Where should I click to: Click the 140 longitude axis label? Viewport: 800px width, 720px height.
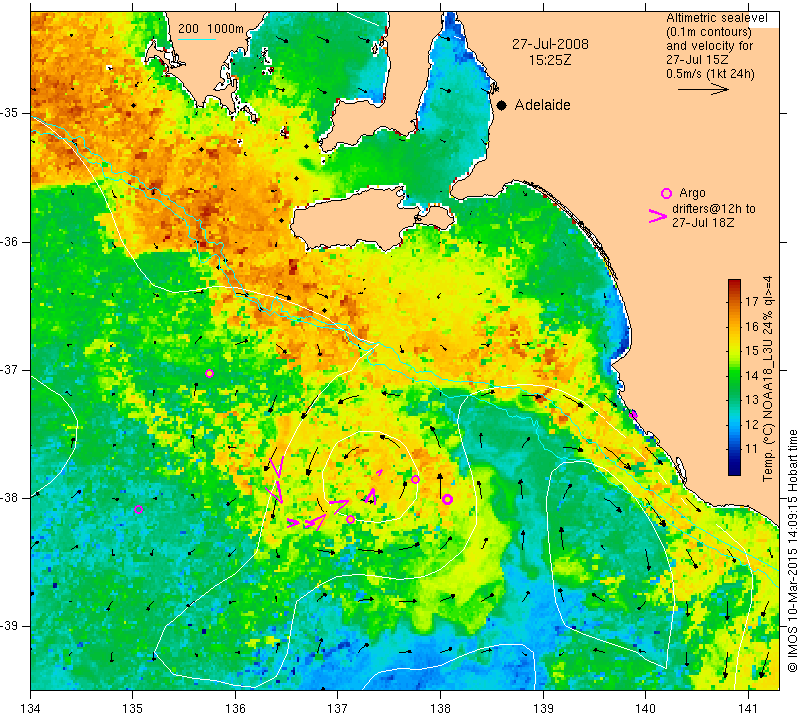coord(645,709)
